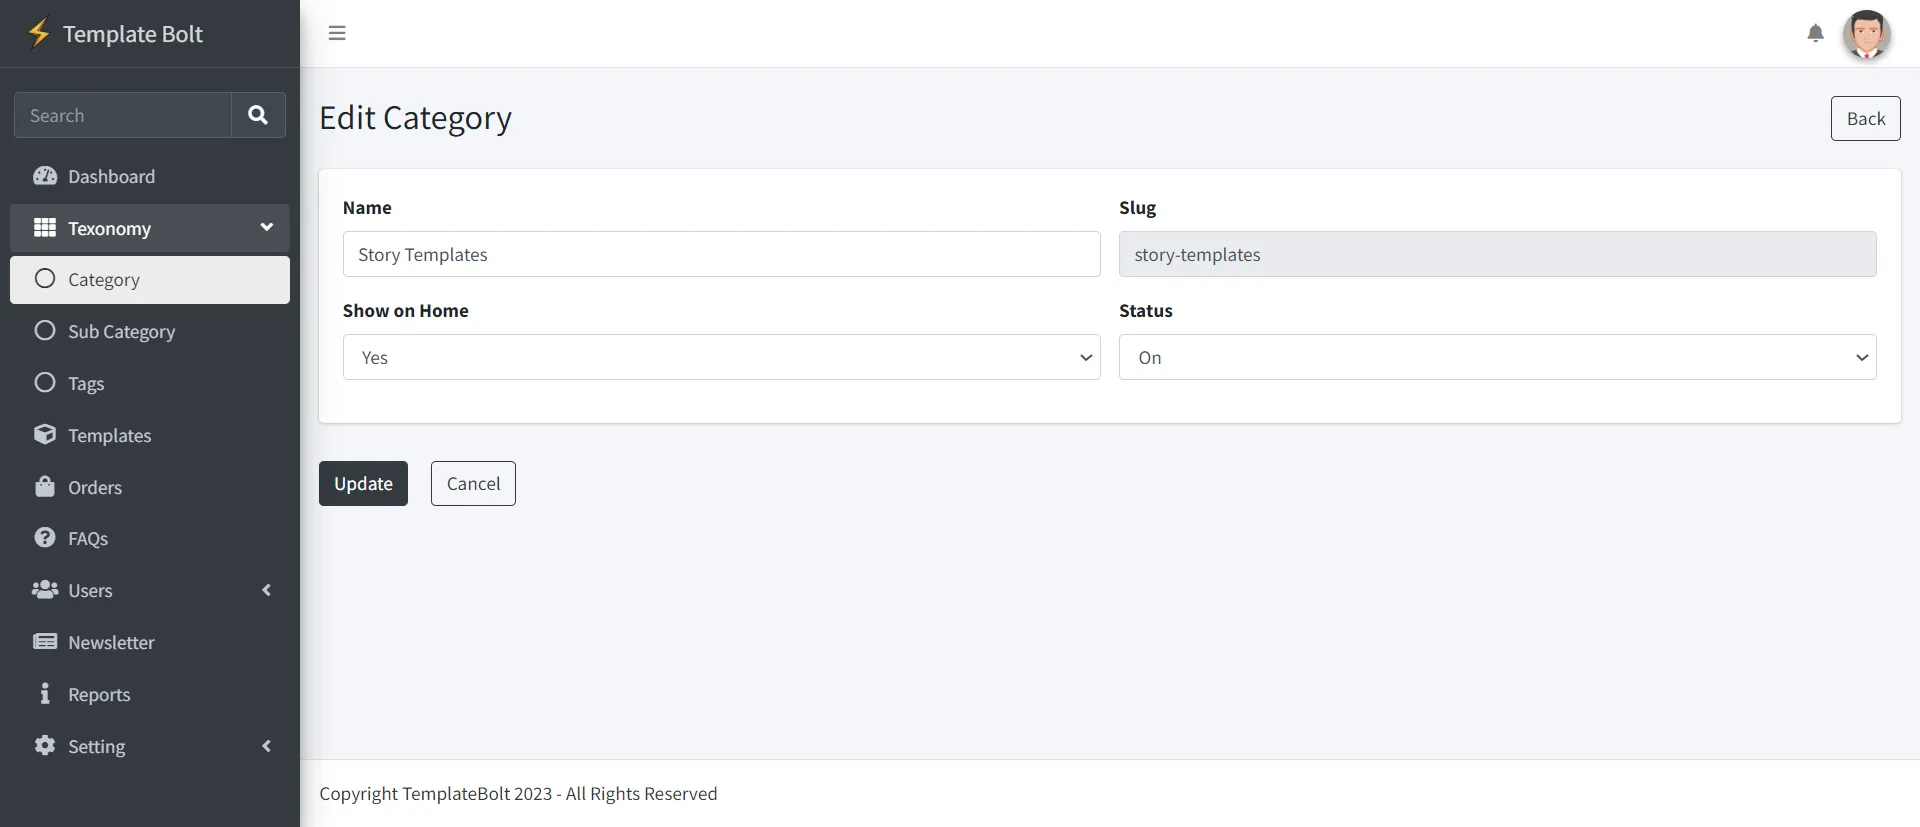This screenshot has height=827, width=1920.
Task: Click the FAQs question mark icon
Action: [44, 538]
